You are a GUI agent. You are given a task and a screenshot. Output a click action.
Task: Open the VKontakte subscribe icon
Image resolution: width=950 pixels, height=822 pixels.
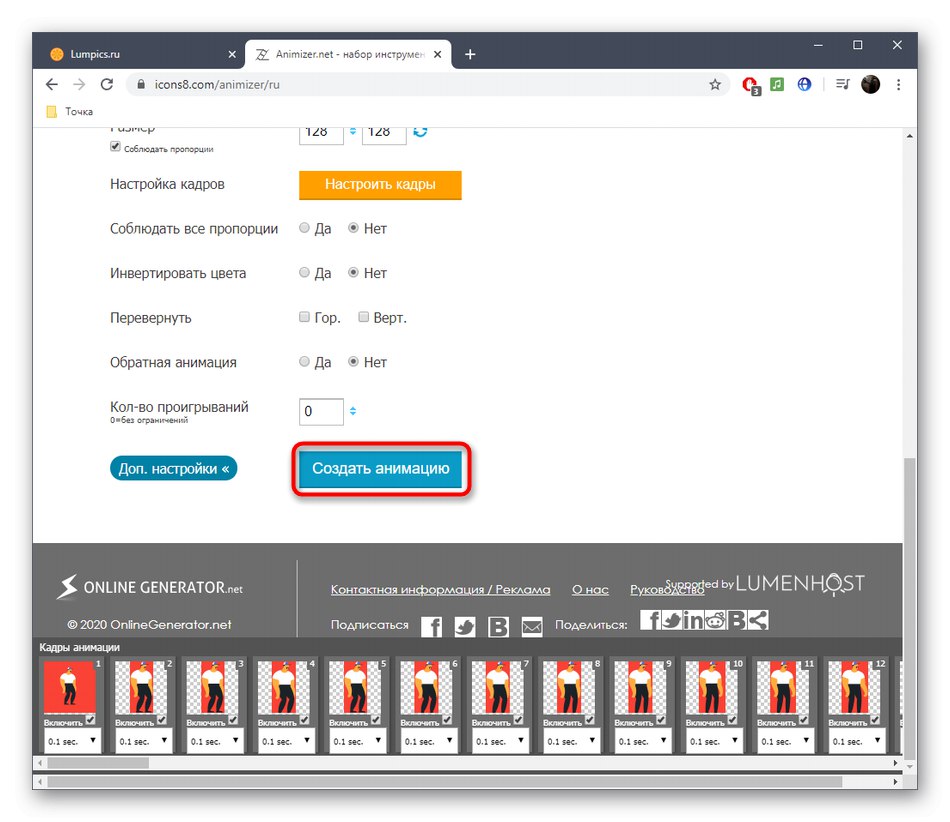[x=498, y=626]
